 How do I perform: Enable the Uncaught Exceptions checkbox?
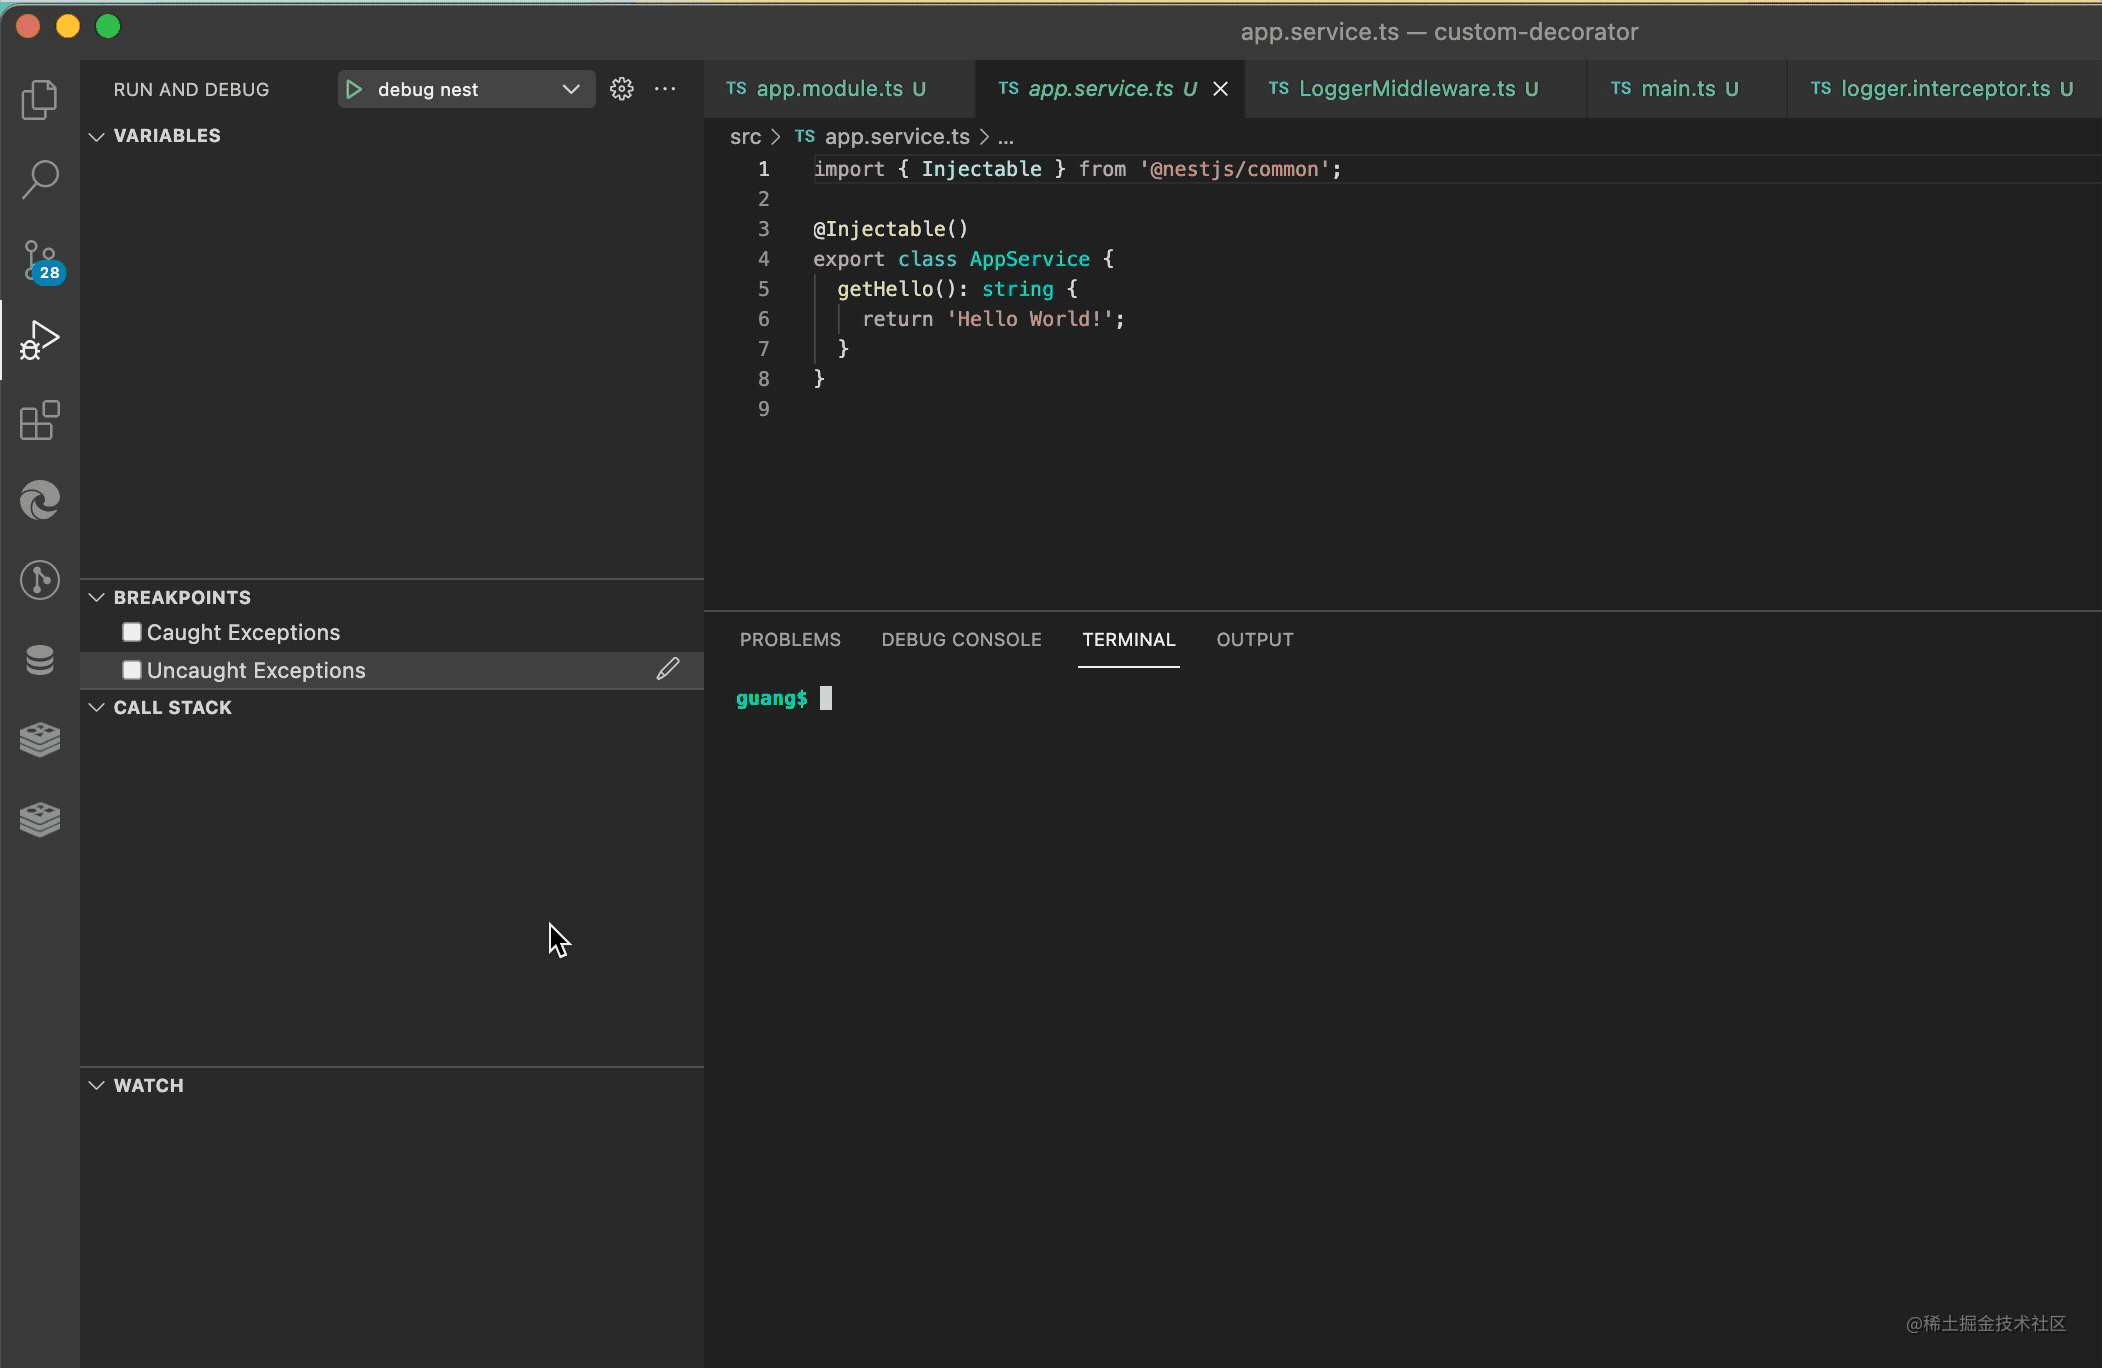pos(132,670)
